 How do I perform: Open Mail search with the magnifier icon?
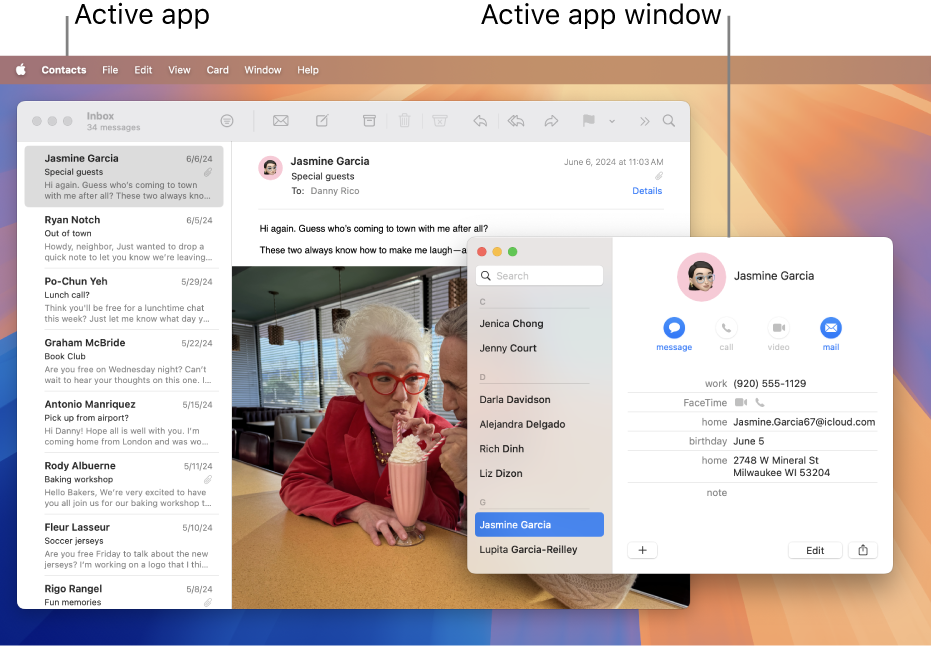(668, 120)
